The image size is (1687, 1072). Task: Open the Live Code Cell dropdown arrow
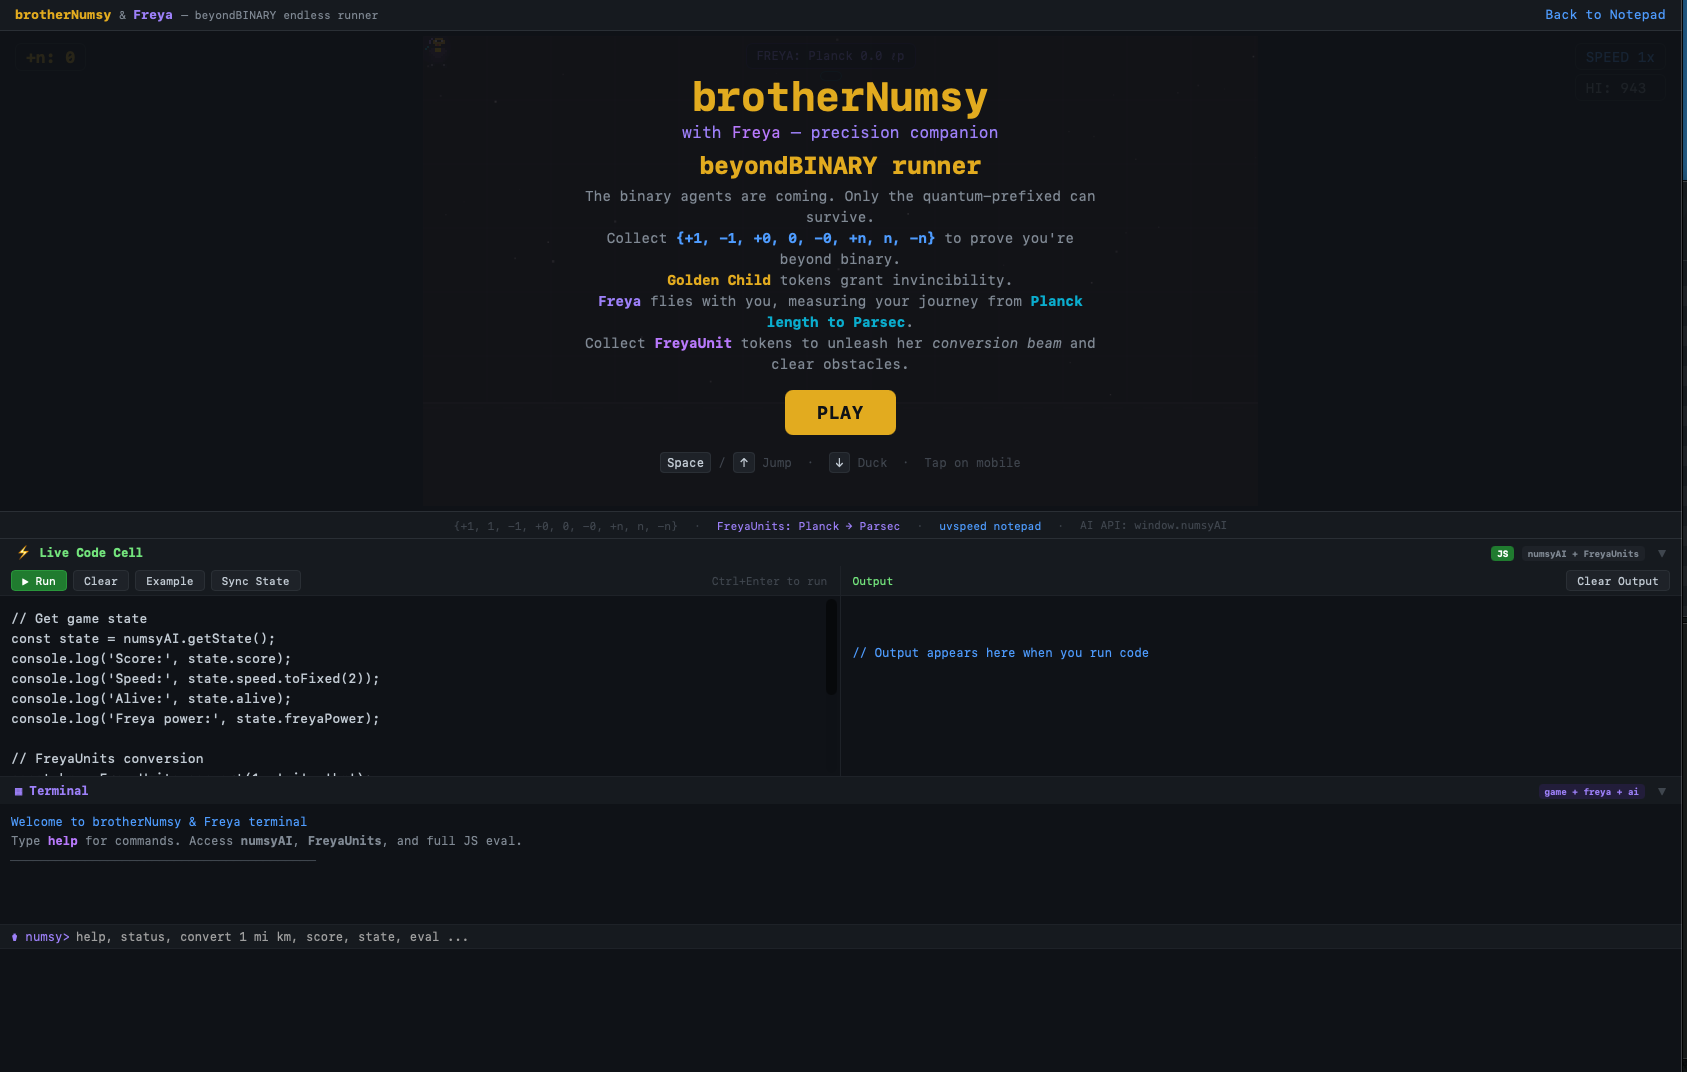point(1661,553)
